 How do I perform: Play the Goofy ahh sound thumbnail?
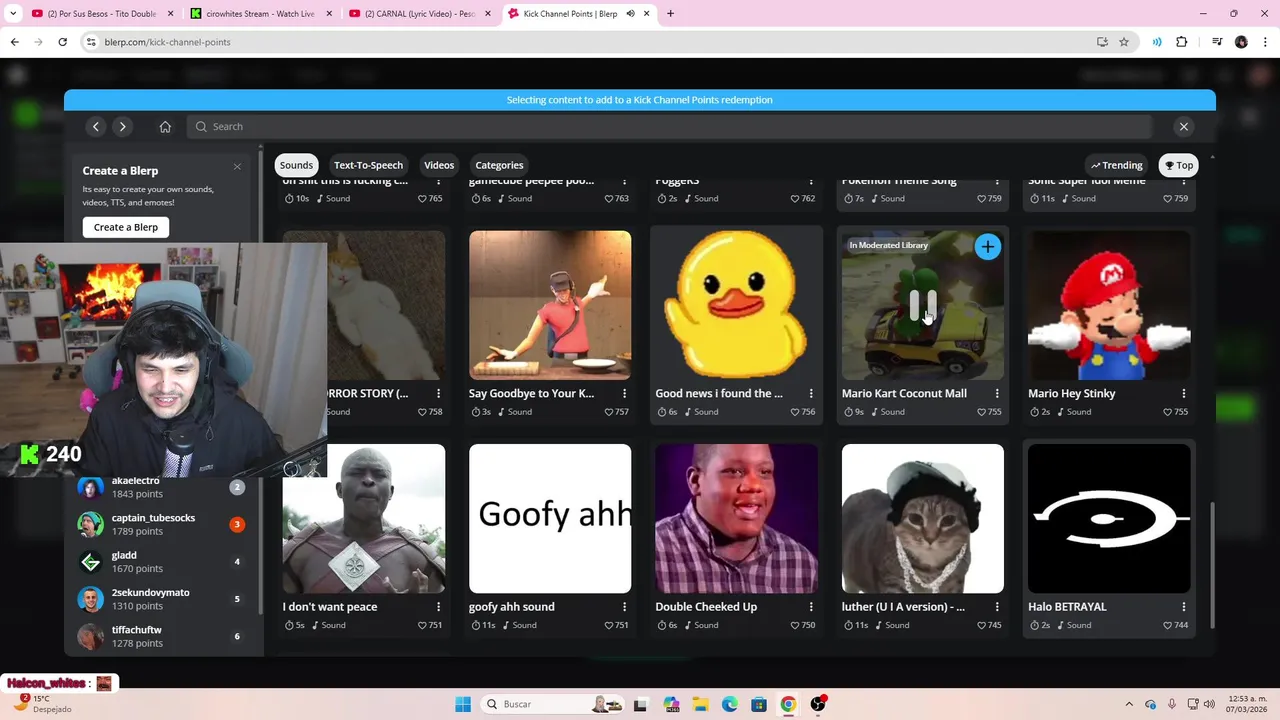coord(550,519)
